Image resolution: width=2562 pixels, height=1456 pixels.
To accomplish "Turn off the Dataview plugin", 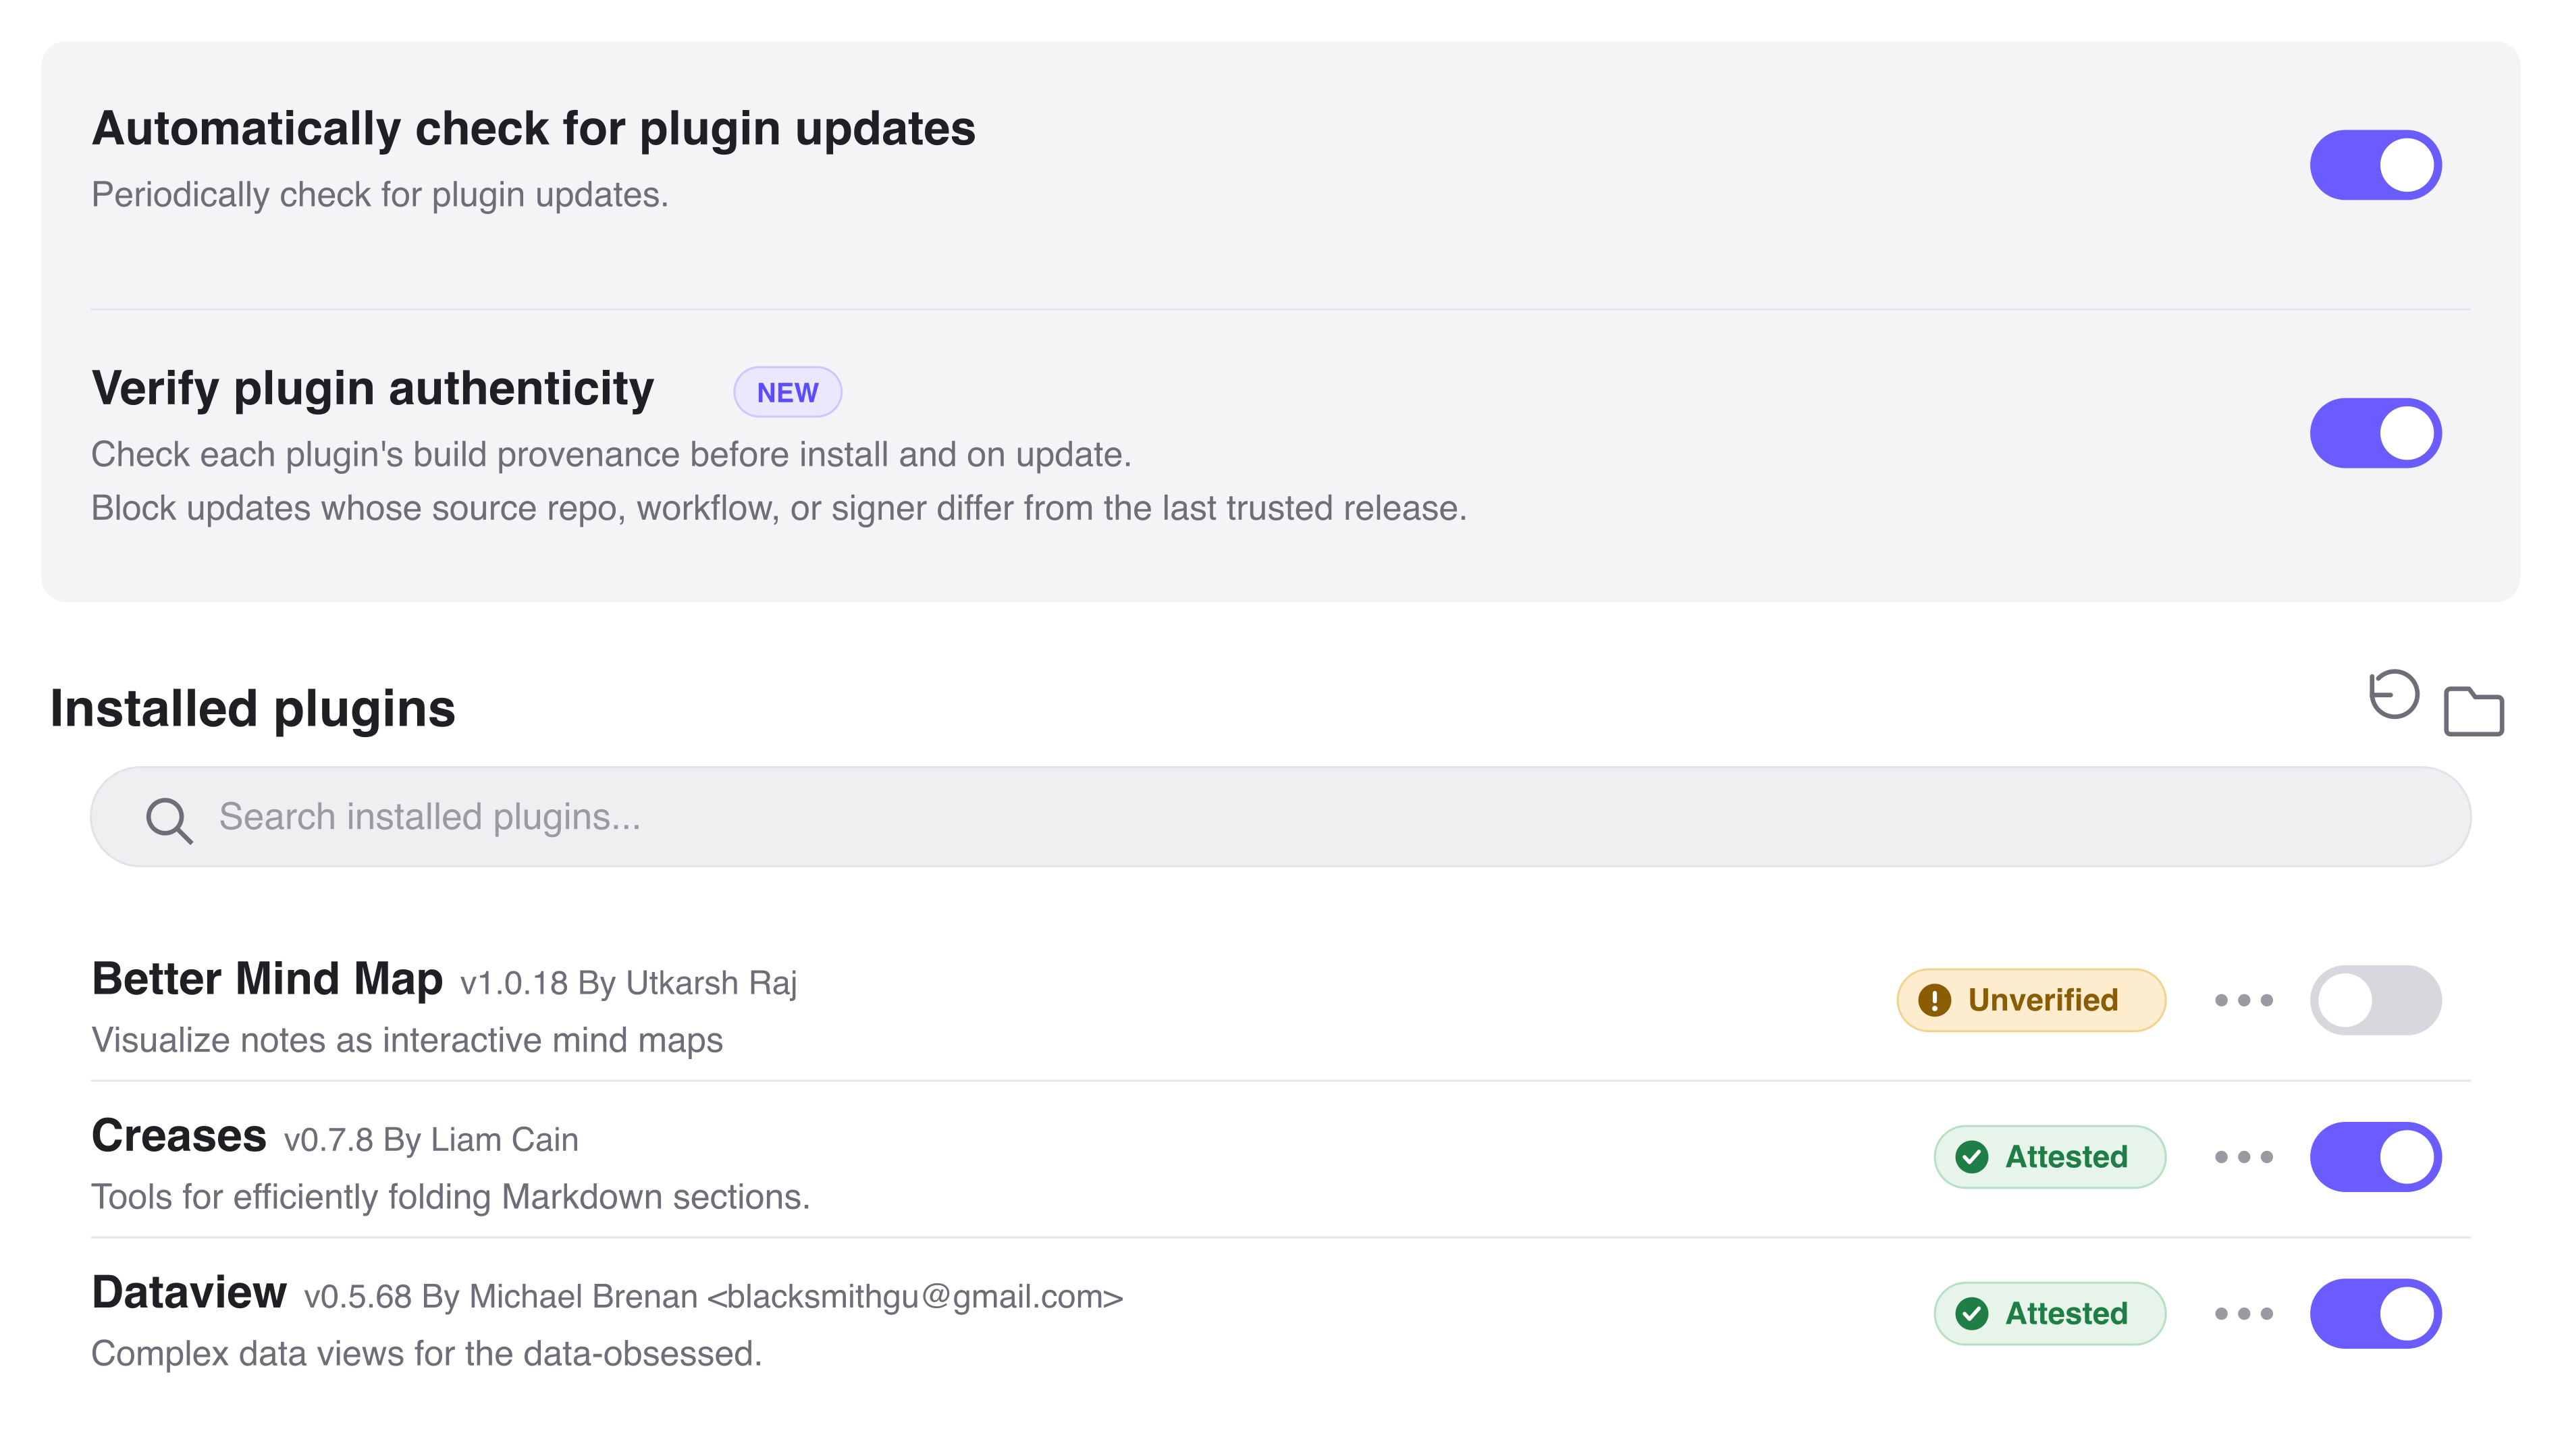I will click(2375, 1314).
